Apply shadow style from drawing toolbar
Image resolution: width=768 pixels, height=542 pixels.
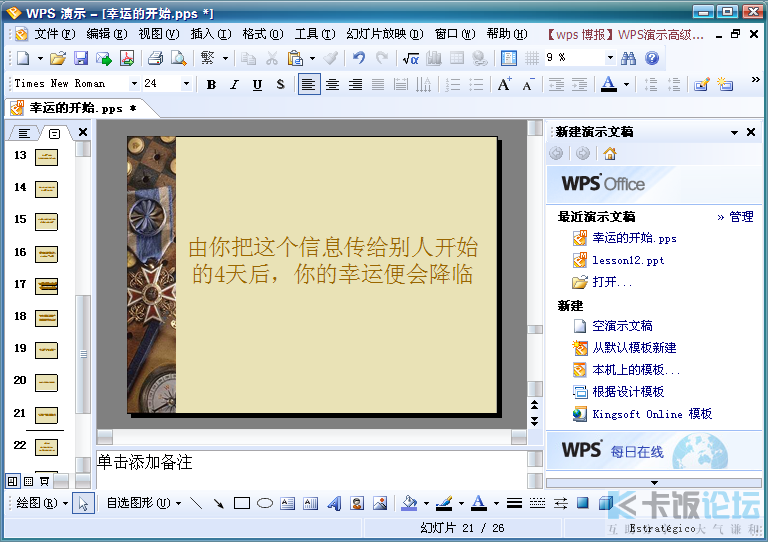pos(582,503)
